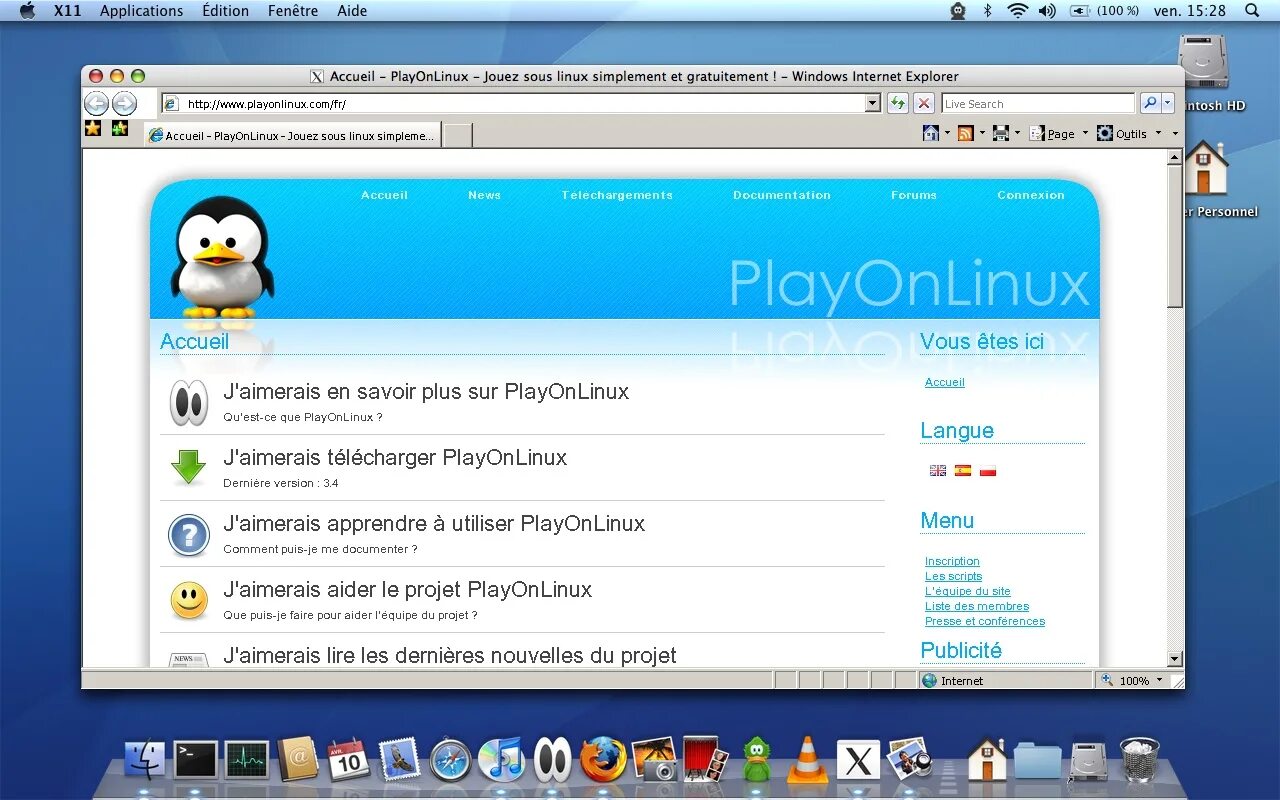Click the Inscription link in Menu

pyautogui.click(x=952, y=561)
